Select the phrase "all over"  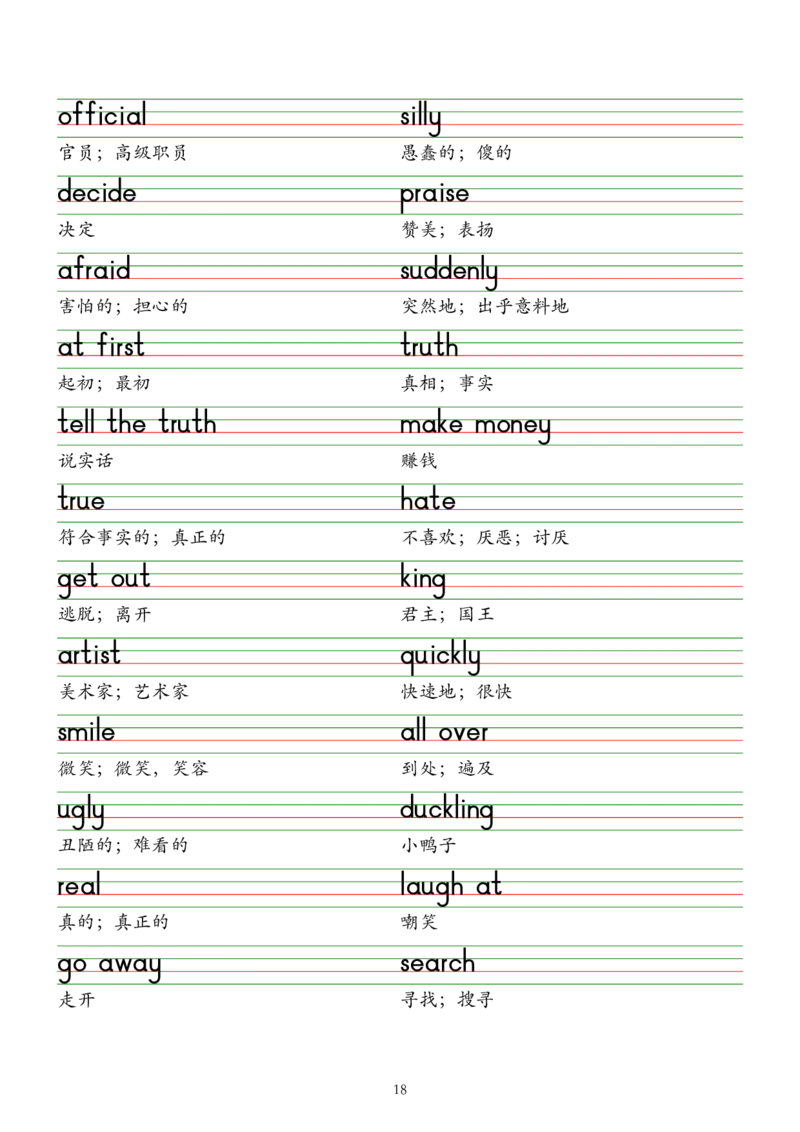pos(443,732)
